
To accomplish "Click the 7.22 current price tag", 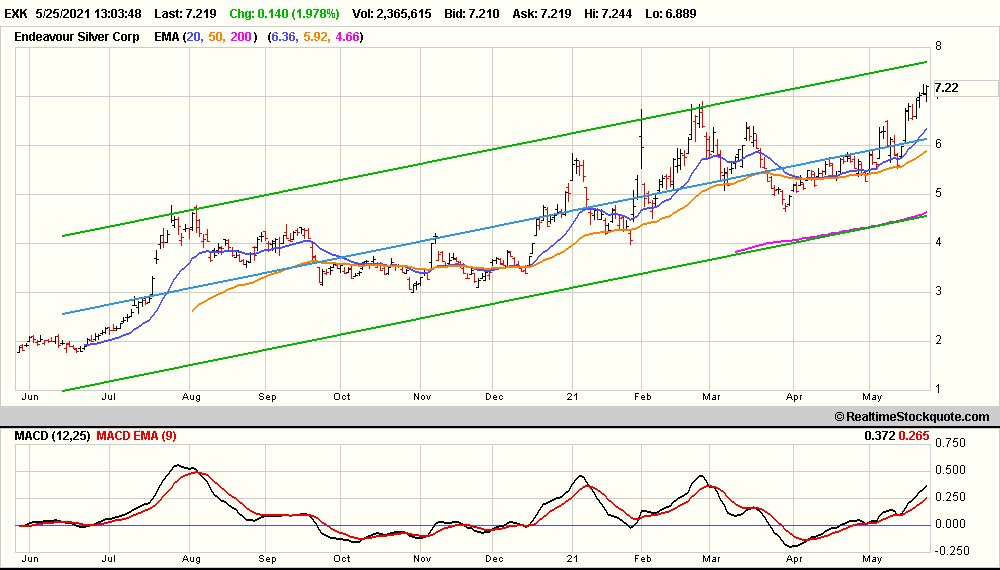I will pyautogui.click(x=946, y=88).
